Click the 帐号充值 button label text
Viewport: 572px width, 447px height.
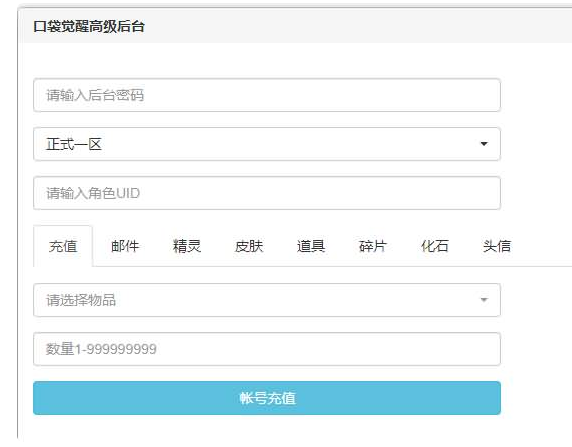[x=267, y=398]
